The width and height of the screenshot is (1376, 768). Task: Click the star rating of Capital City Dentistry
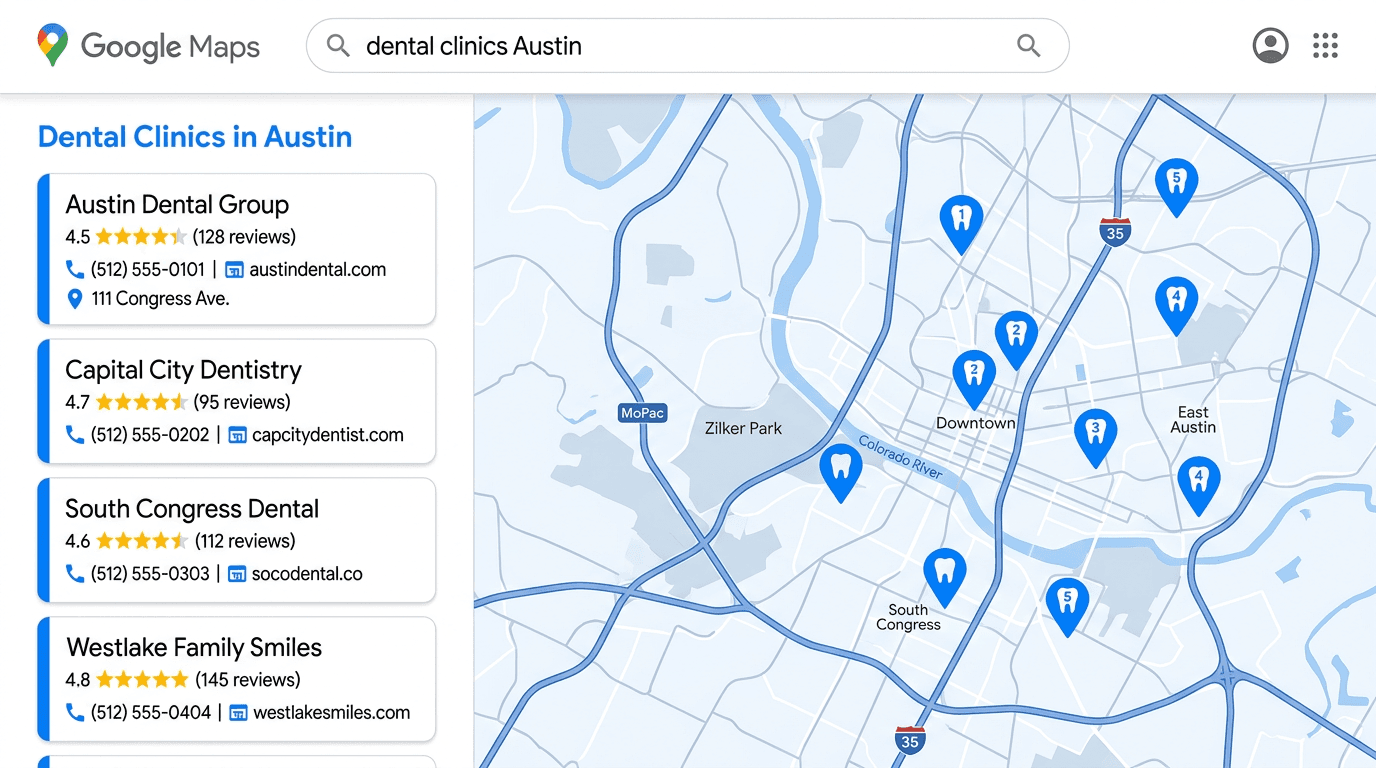point(141,403)
